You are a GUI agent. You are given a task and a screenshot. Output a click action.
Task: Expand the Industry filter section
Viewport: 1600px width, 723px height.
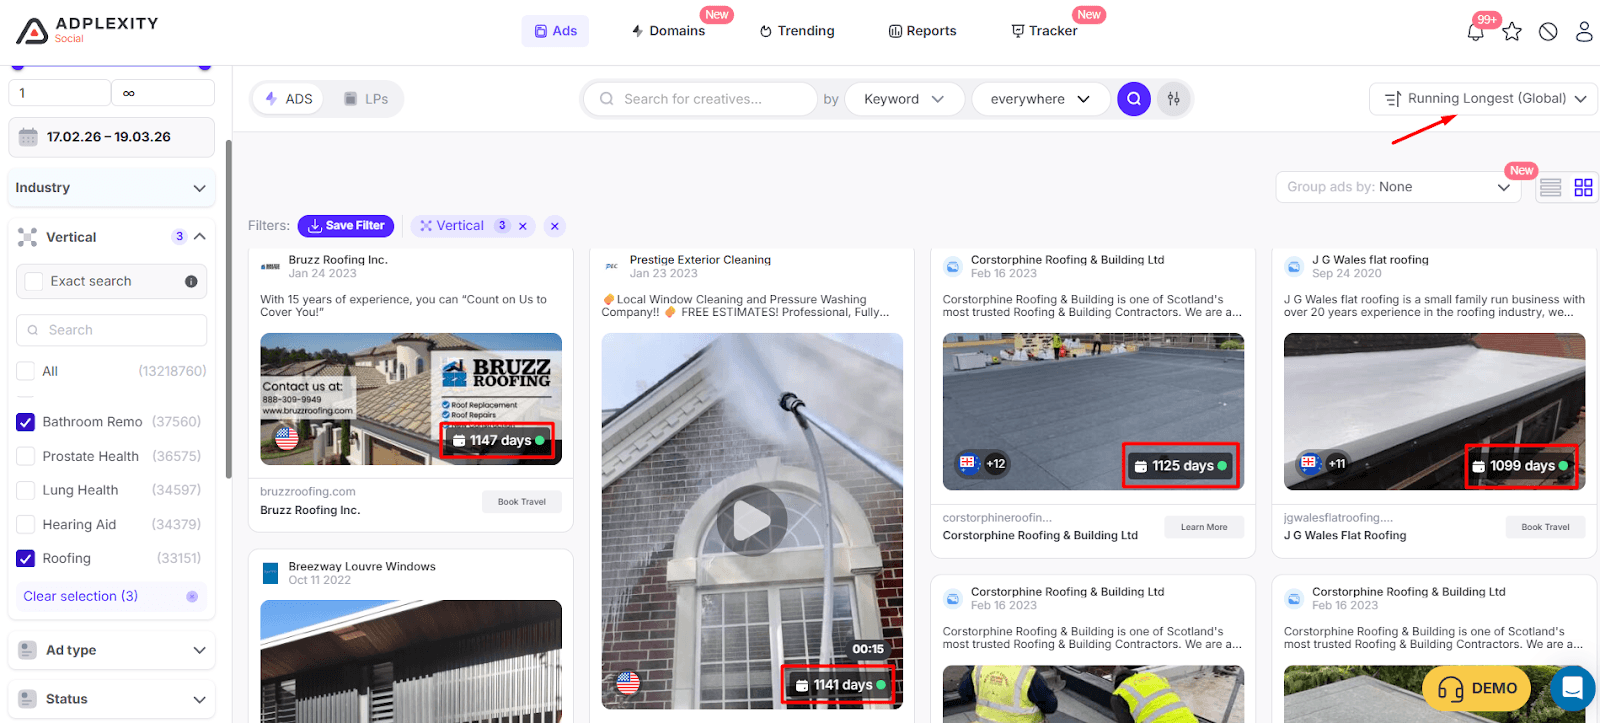[x=112, y=188]
